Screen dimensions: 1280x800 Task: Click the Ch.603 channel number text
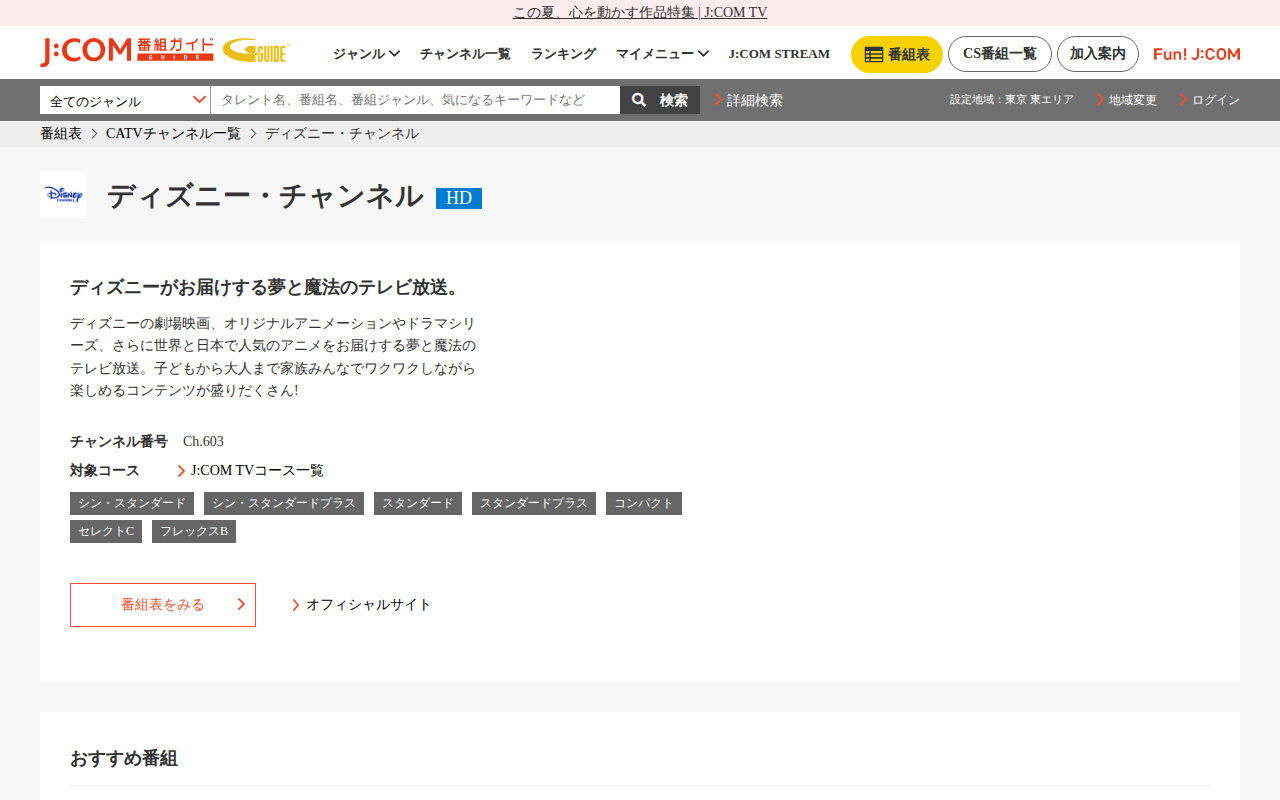tap(203, 442)
